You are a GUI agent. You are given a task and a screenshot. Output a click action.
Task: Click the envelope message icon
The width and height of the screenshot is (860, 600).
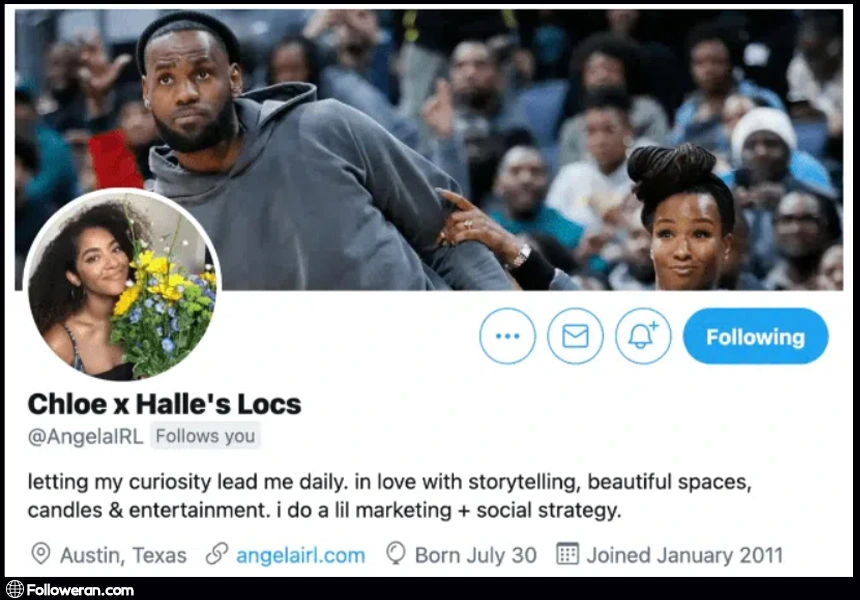coord(575,336)
